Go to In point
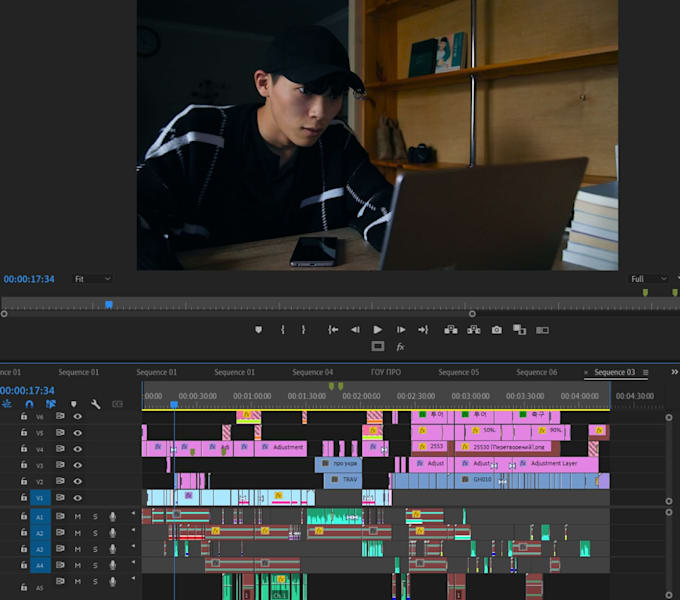The image size is (680, 600). pyautogui.click(x=333, y=330)
